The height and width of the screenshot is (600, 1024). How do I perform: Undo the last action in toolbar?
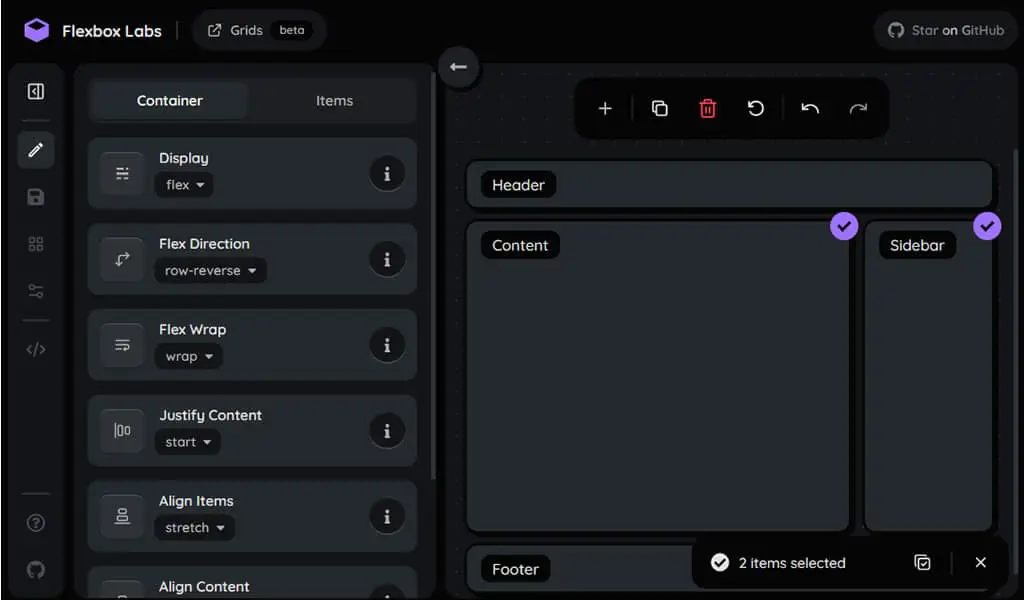pyautogui.click(x=810, y=108)
